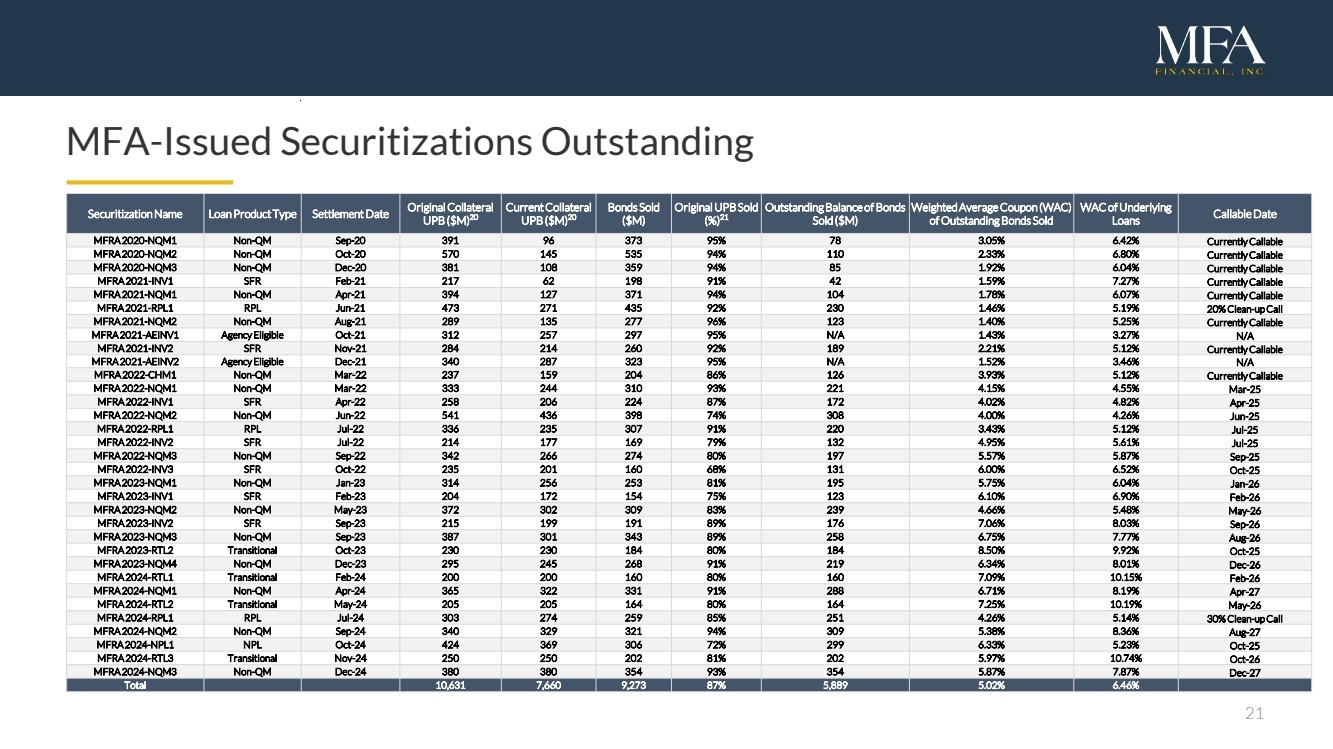The width and height of the screenshot is (1333, 749).
Task: Select the MFRA 2021-AEINV1 securitization cell
Action: (135, 335)
